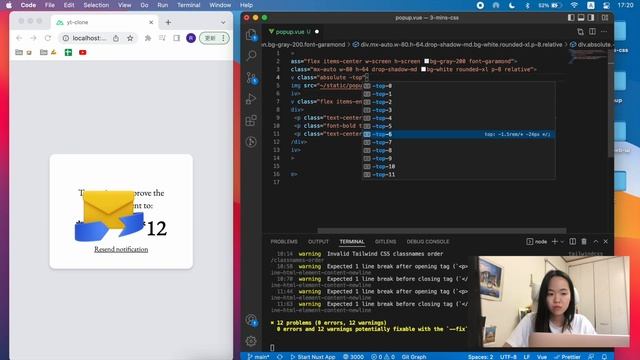
Task: Accept the highlighted -top-6 suggestion
Action: pos(458,134)
